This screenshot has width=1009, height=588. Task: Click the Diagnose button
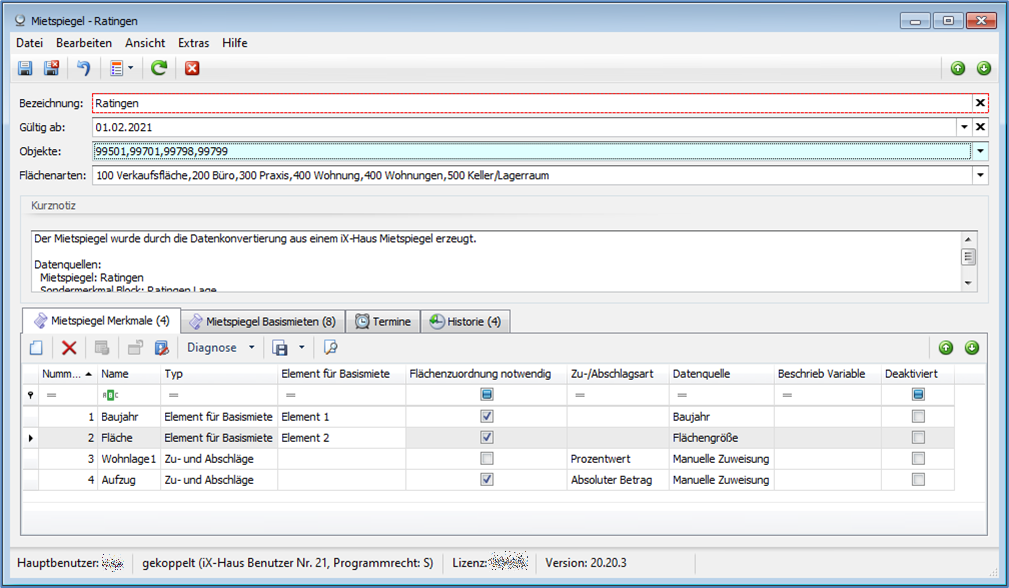point(211,348)
